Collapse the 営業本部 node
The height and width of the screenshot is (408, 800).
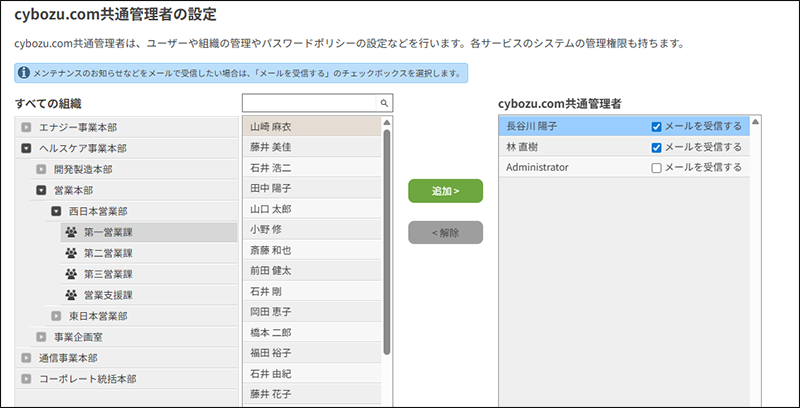coord(41,190)
